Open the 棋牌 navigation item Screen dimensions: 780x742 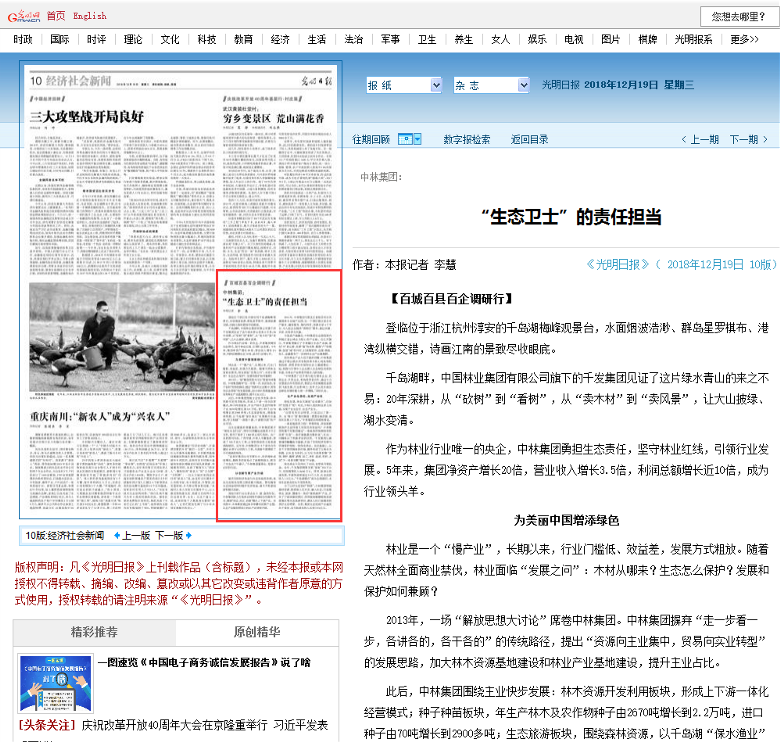pos(647,39)
